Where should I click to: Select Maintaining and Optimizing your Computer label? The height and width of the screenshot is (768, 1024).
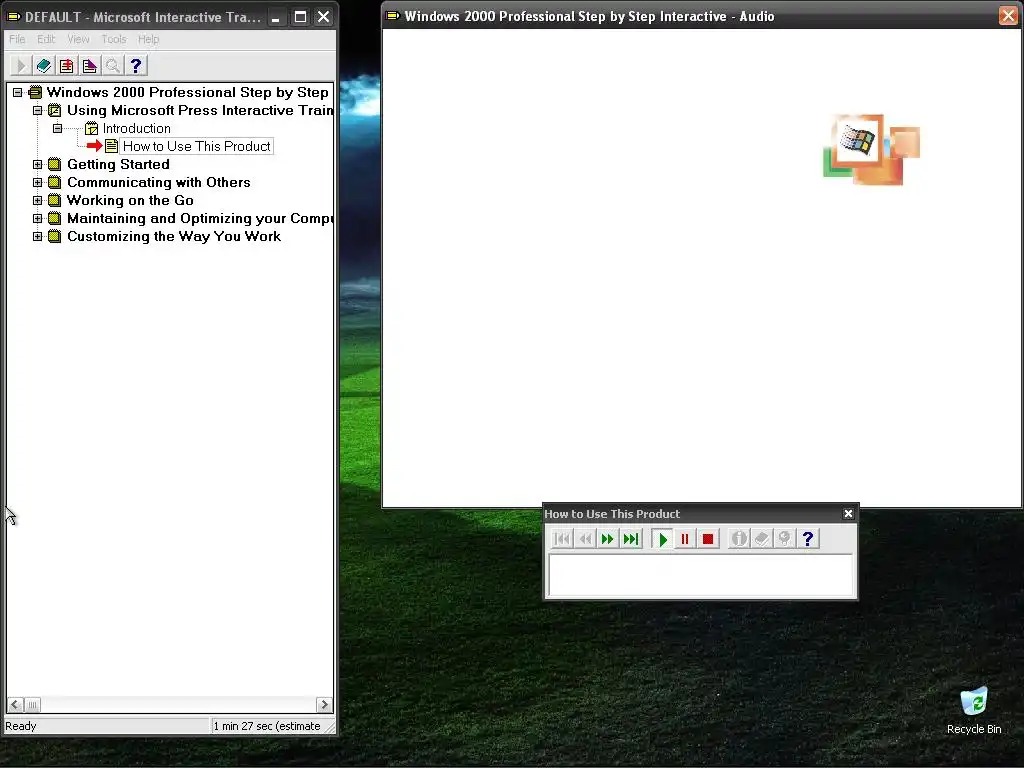200,218
